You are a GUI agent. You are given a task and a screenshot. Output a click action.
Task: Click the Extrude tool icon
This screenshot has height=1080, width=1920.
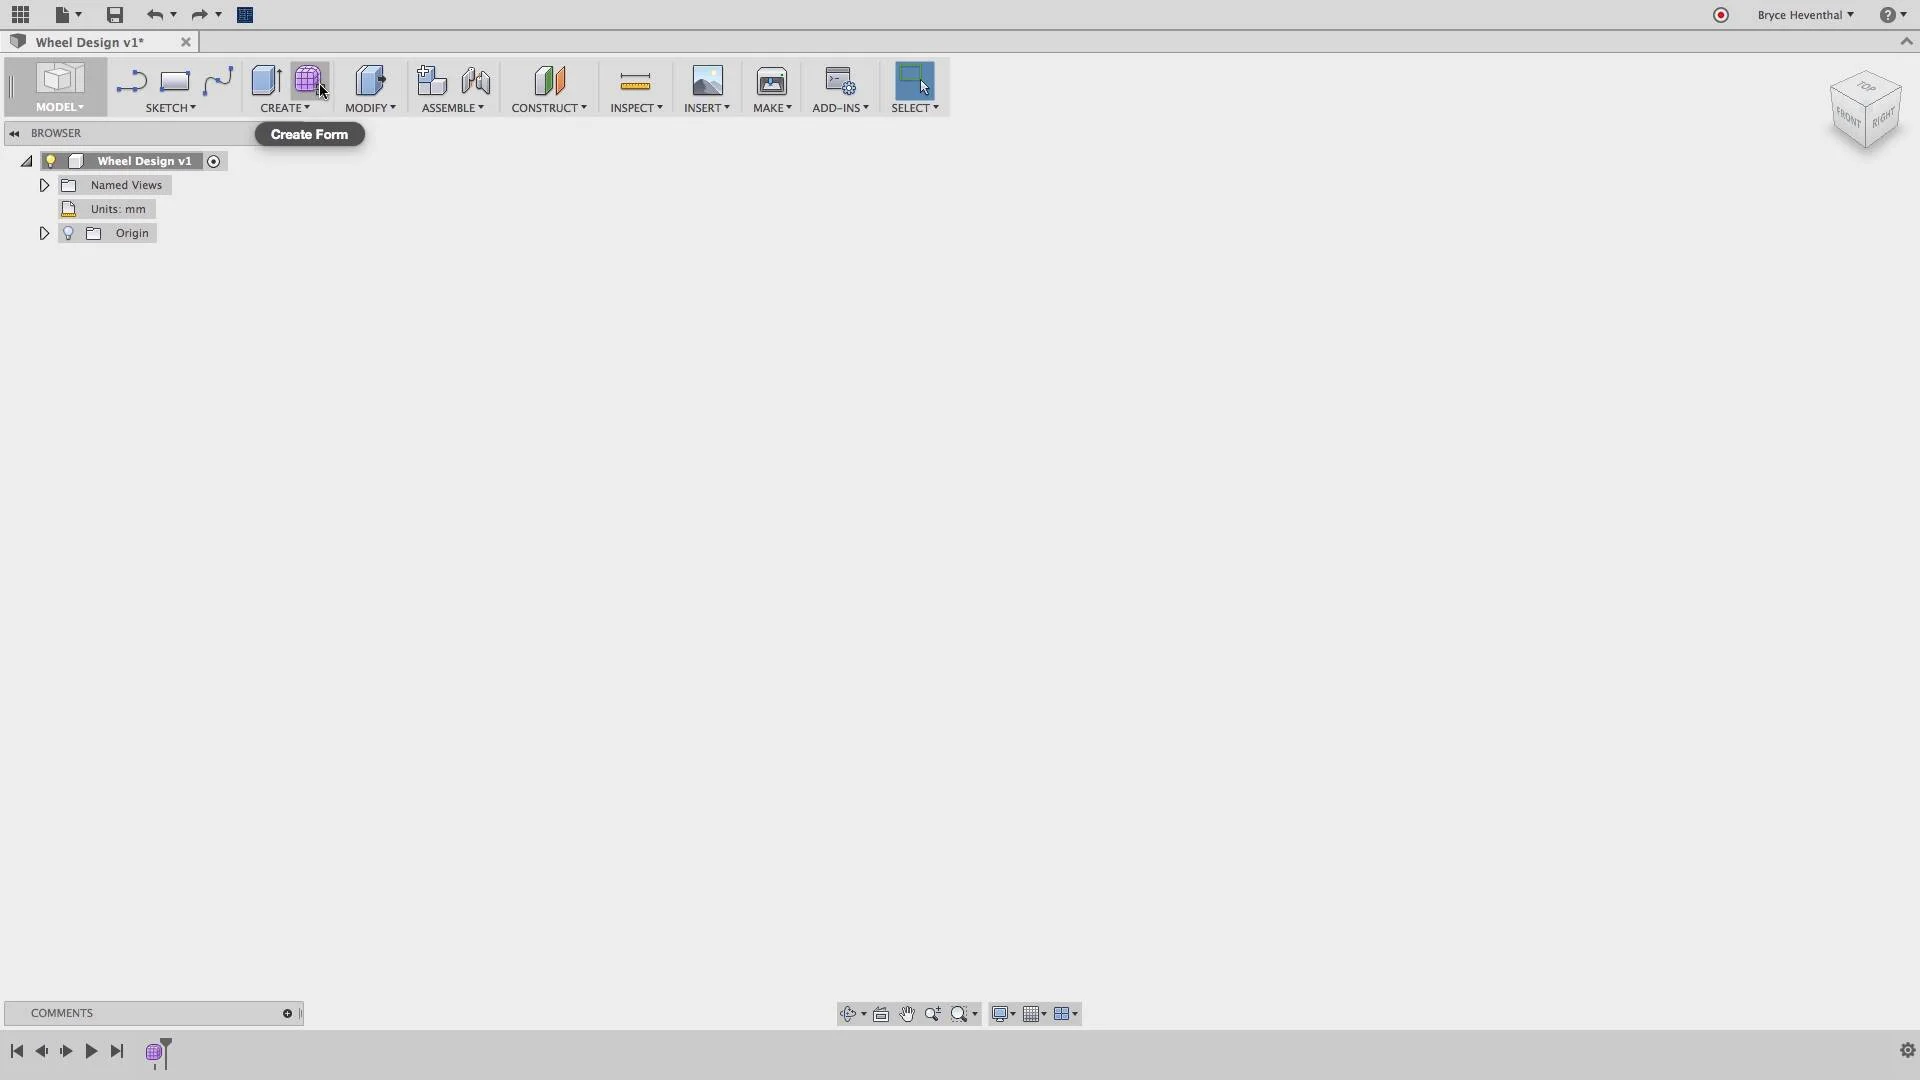(266, 81)
